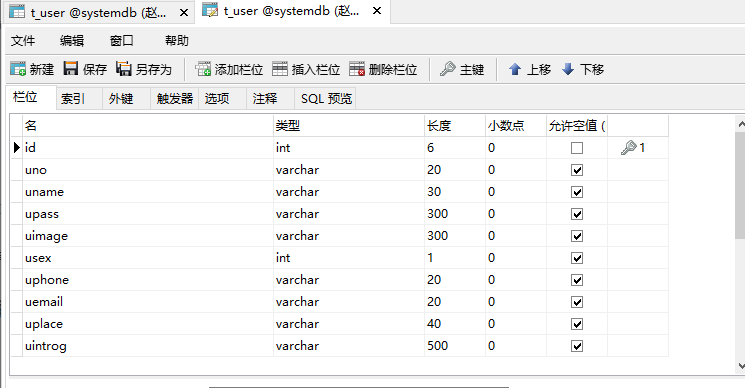Select the uimage field name cell
The width and height of the screenshot is (745, 388).
pyautogui.click(x=148, y=236)
